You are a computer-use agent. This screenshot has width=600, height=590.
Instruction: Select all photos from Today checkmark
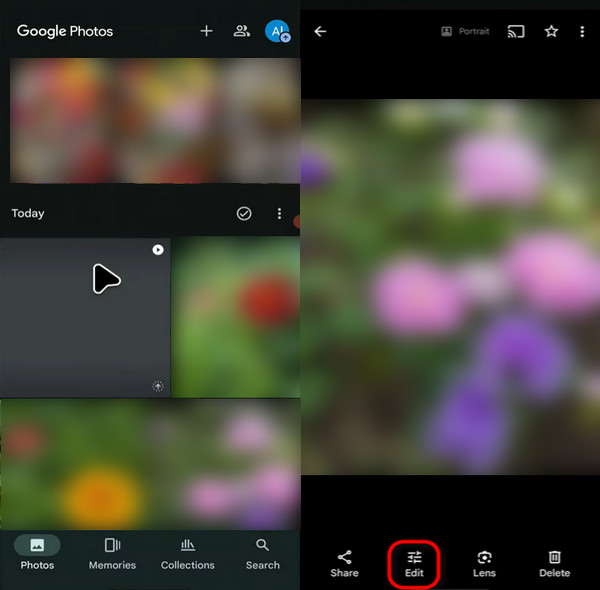[x=244, y=214]
